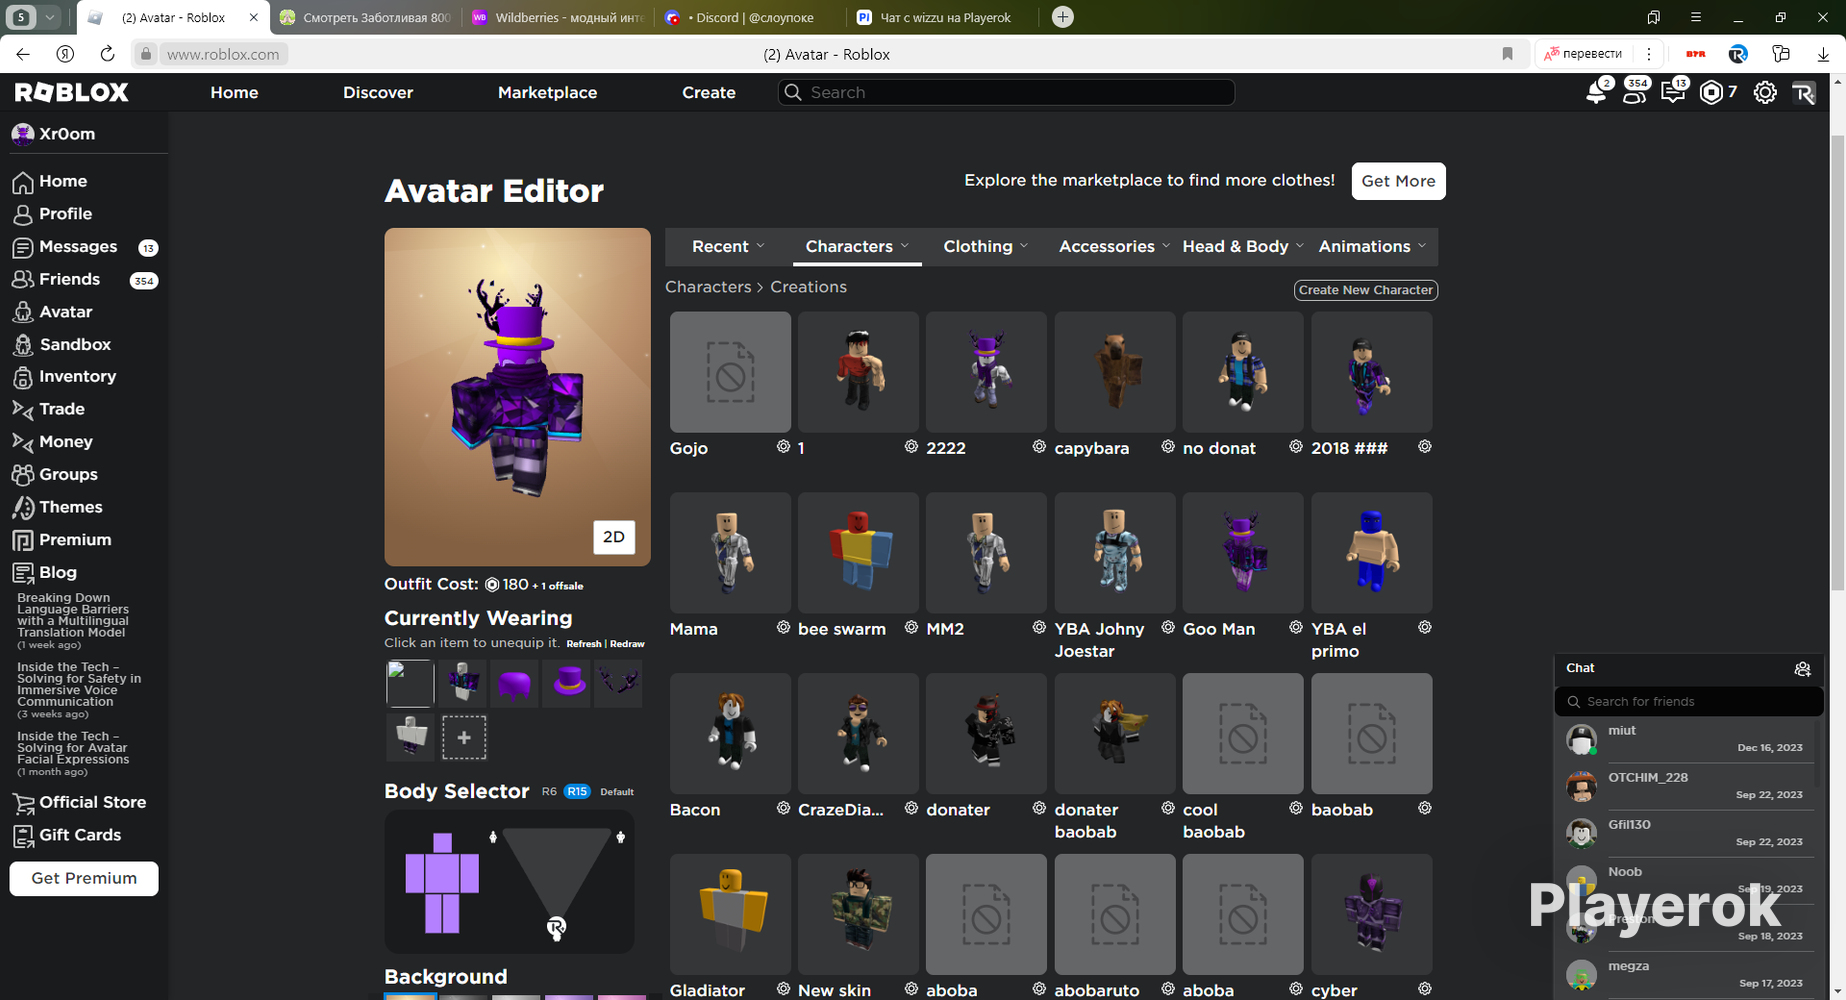Expand the Head & Body dropdown
The height and width of the screenshot is (1000, 1846).
point(1243,246)
